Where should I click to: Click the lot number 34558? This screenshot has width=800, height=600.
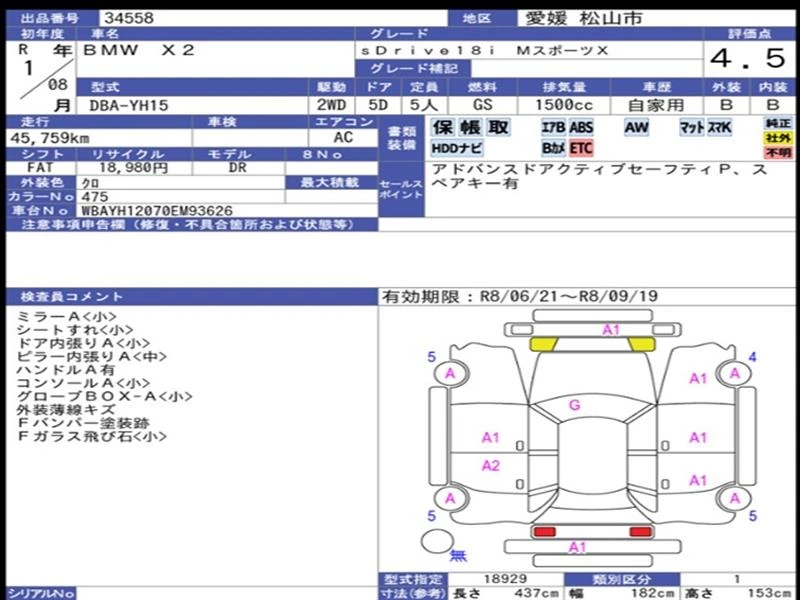point(129,18)
